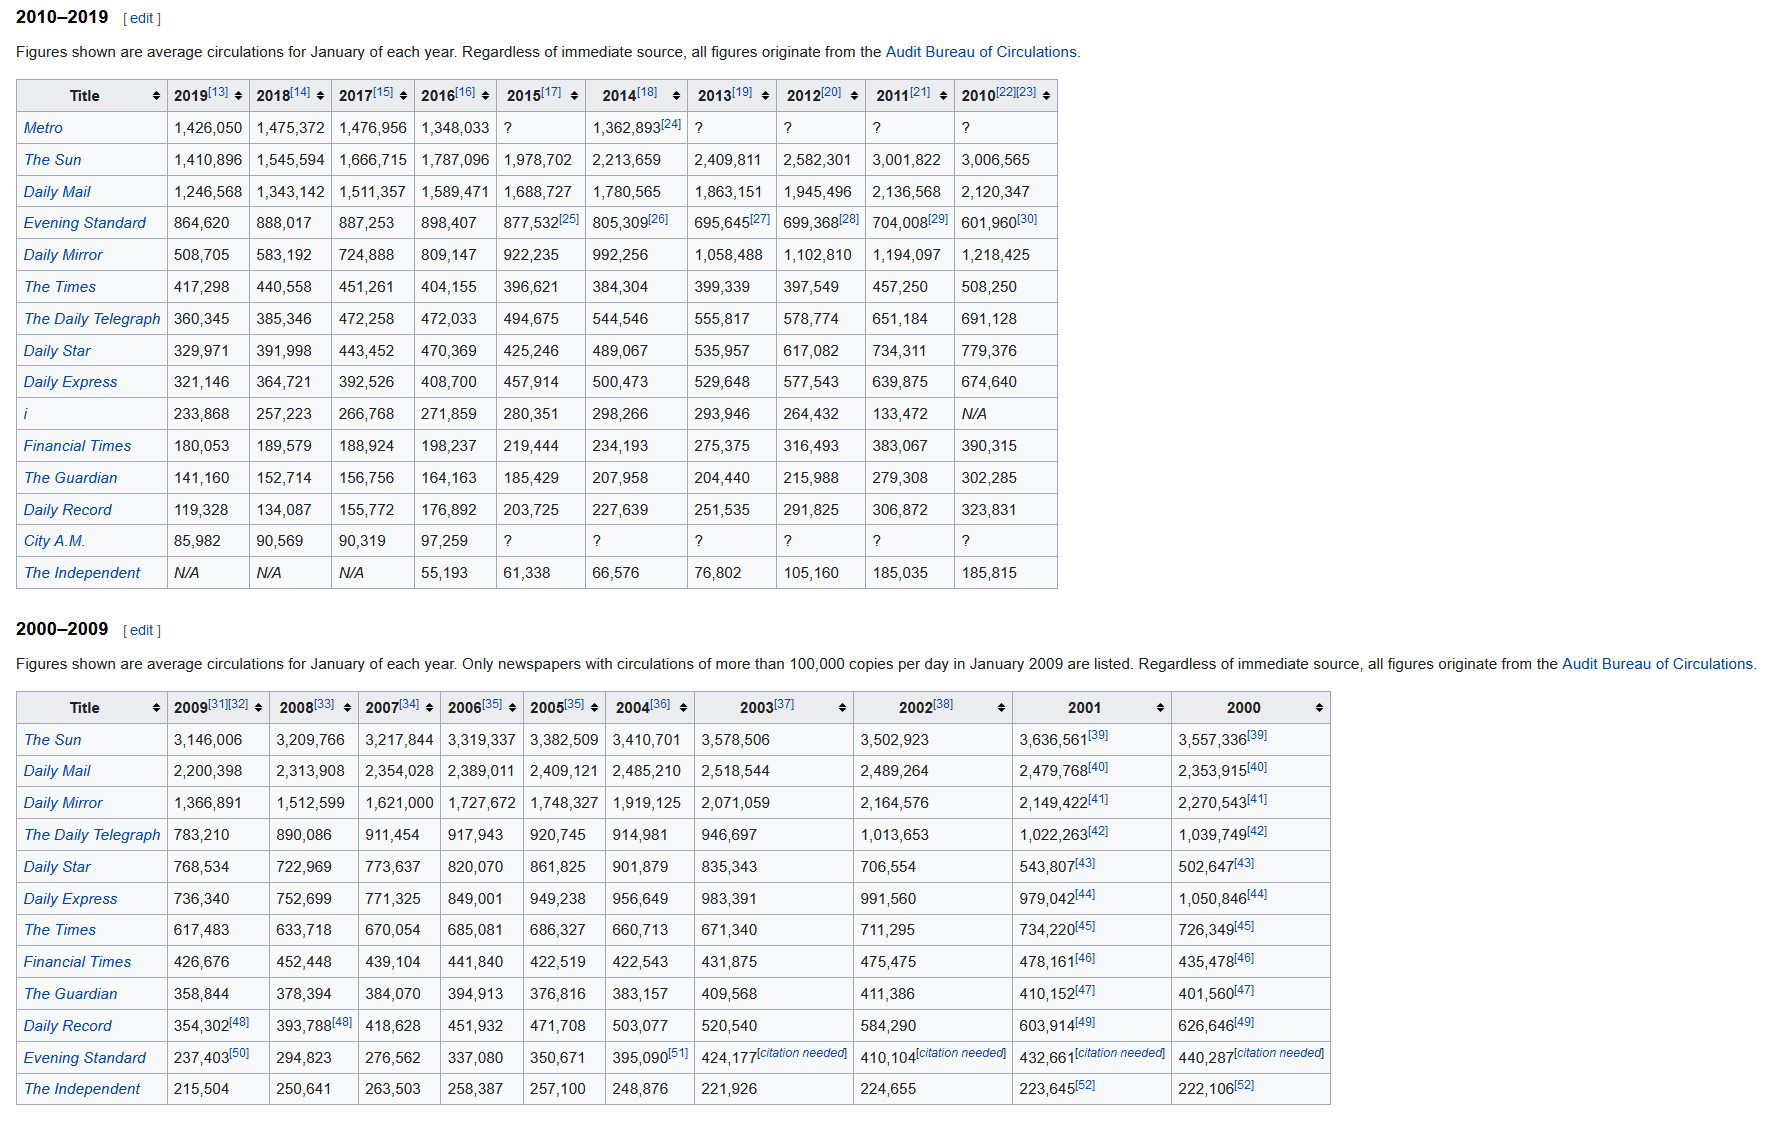Open the i newspaper link

pos(26,414)
